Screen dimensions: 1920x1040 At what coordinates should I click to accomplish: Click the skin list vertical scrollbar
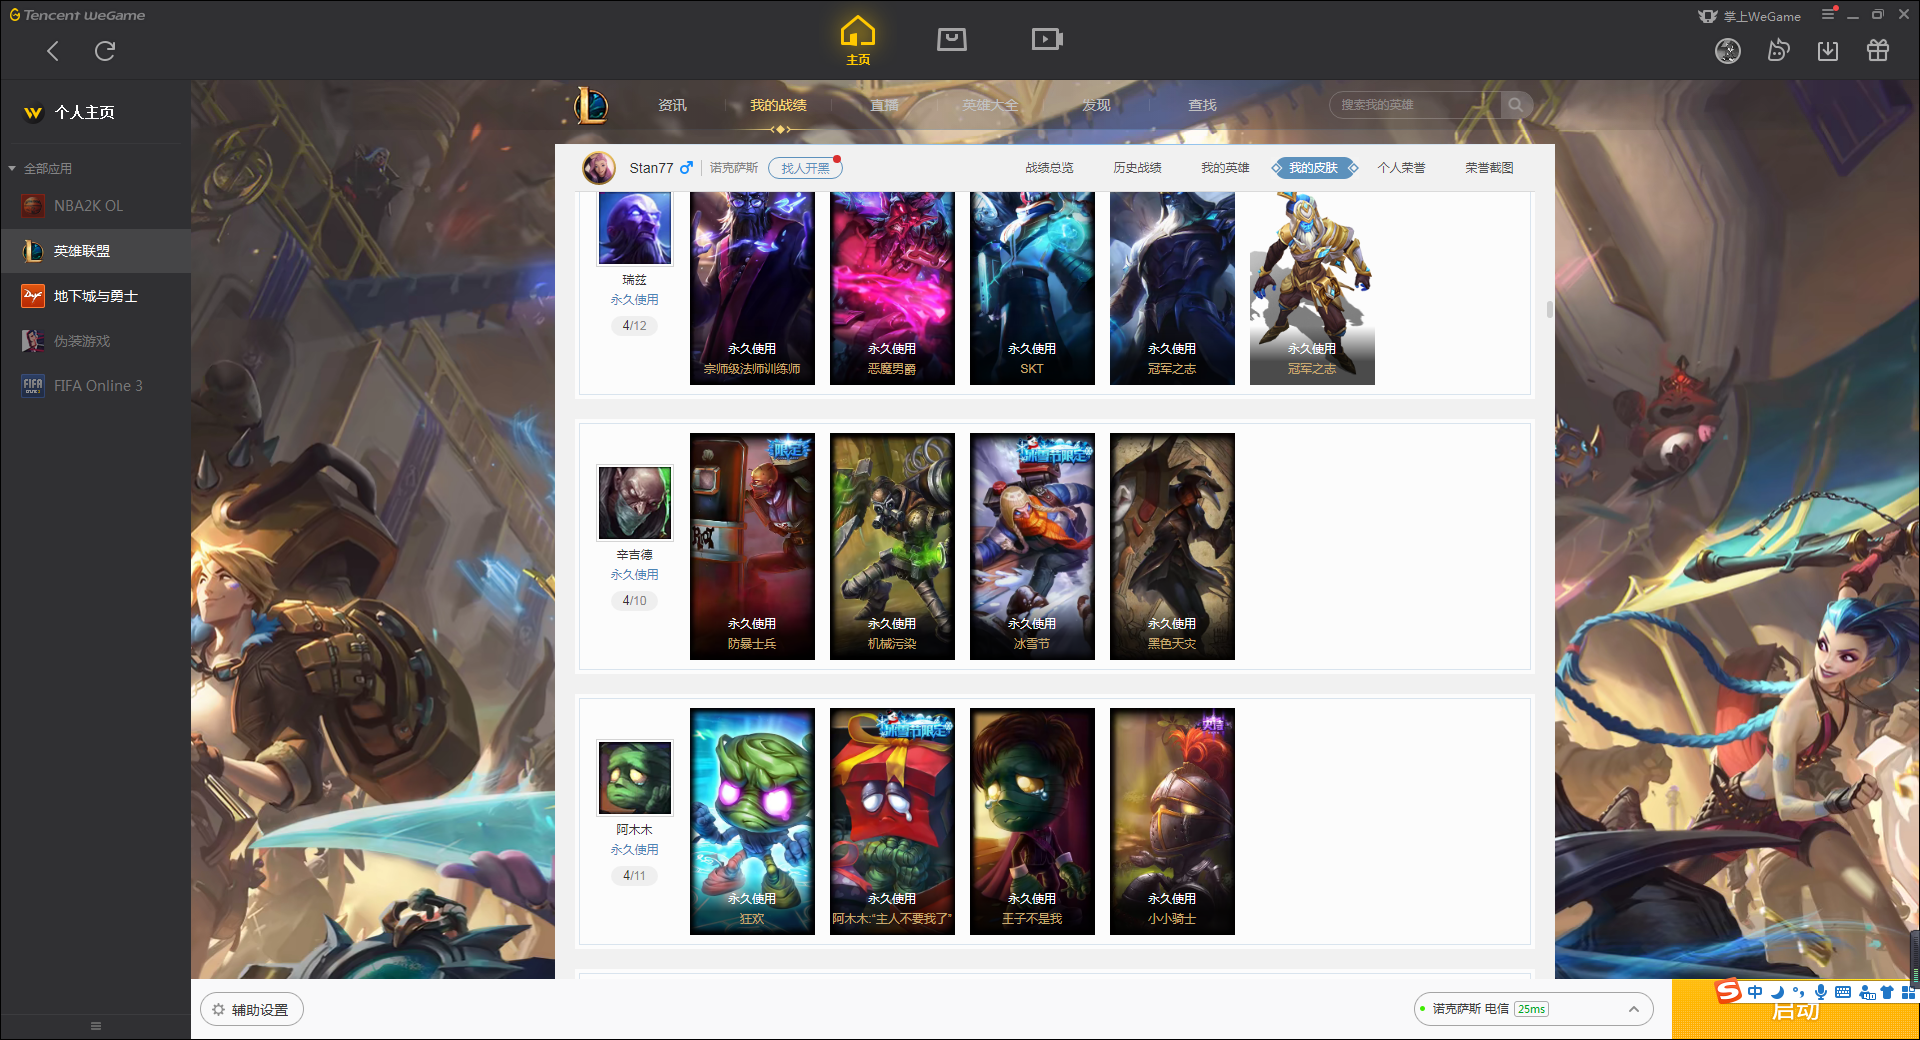1549,310
